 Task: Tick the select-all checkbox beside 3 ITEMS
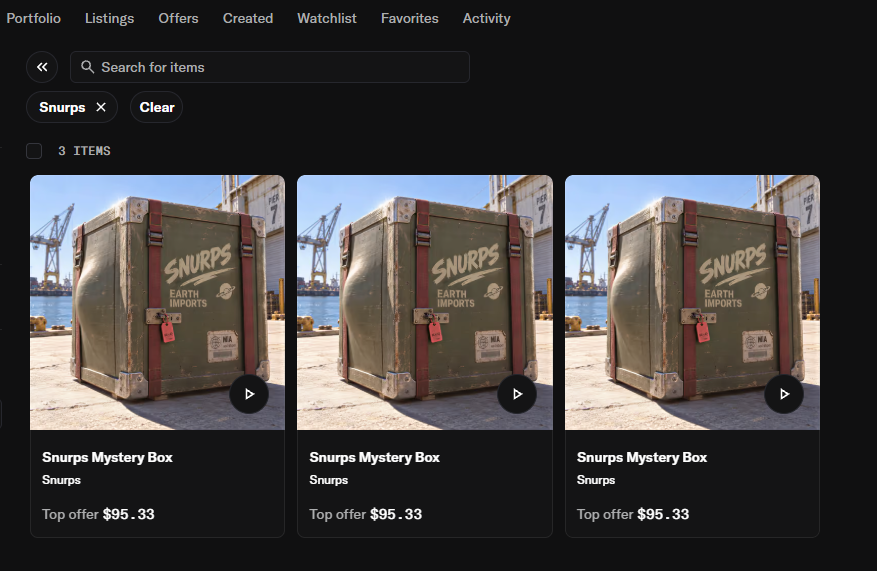(x=34, y=151)
